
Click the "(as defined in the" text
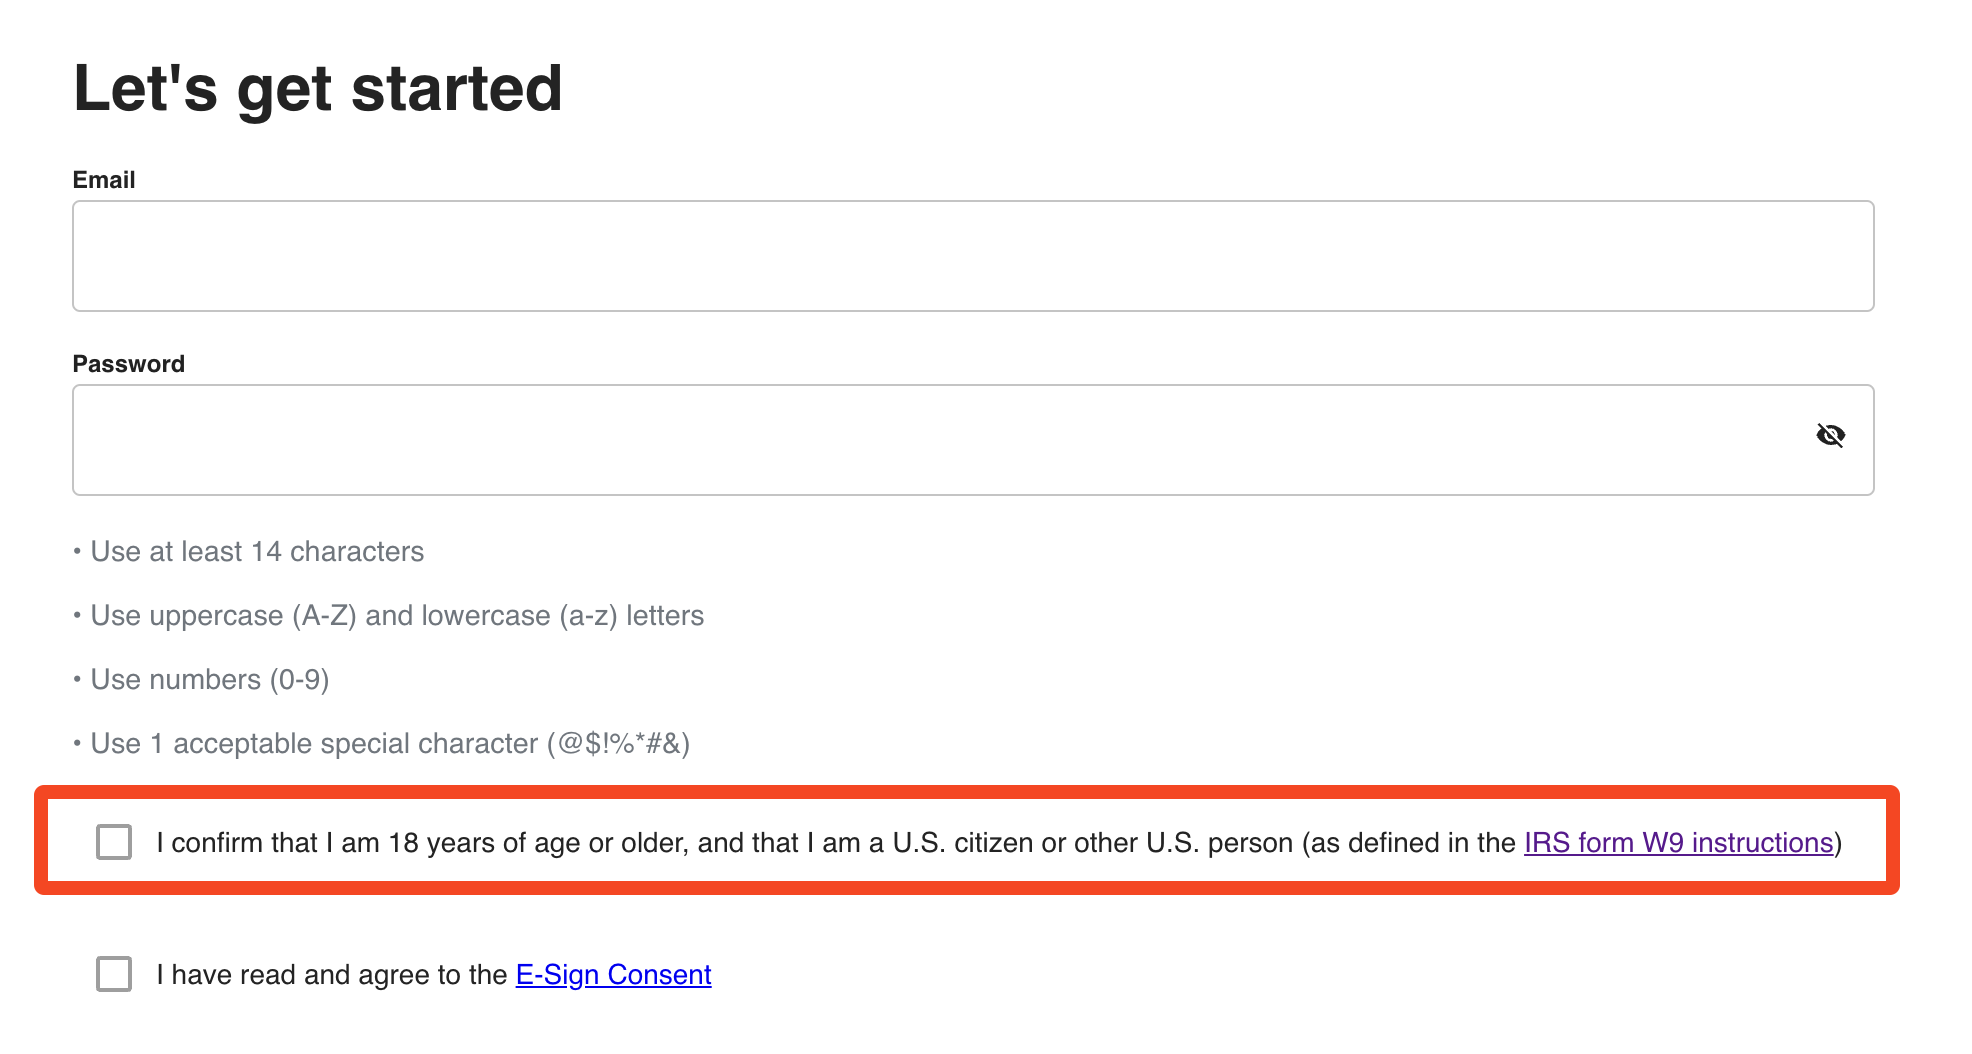pos(1408,843)
